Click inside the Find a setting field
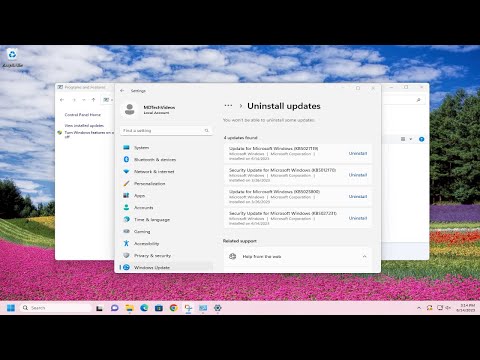The width and height of the screenshot is (480, 360). coord(166,131)
